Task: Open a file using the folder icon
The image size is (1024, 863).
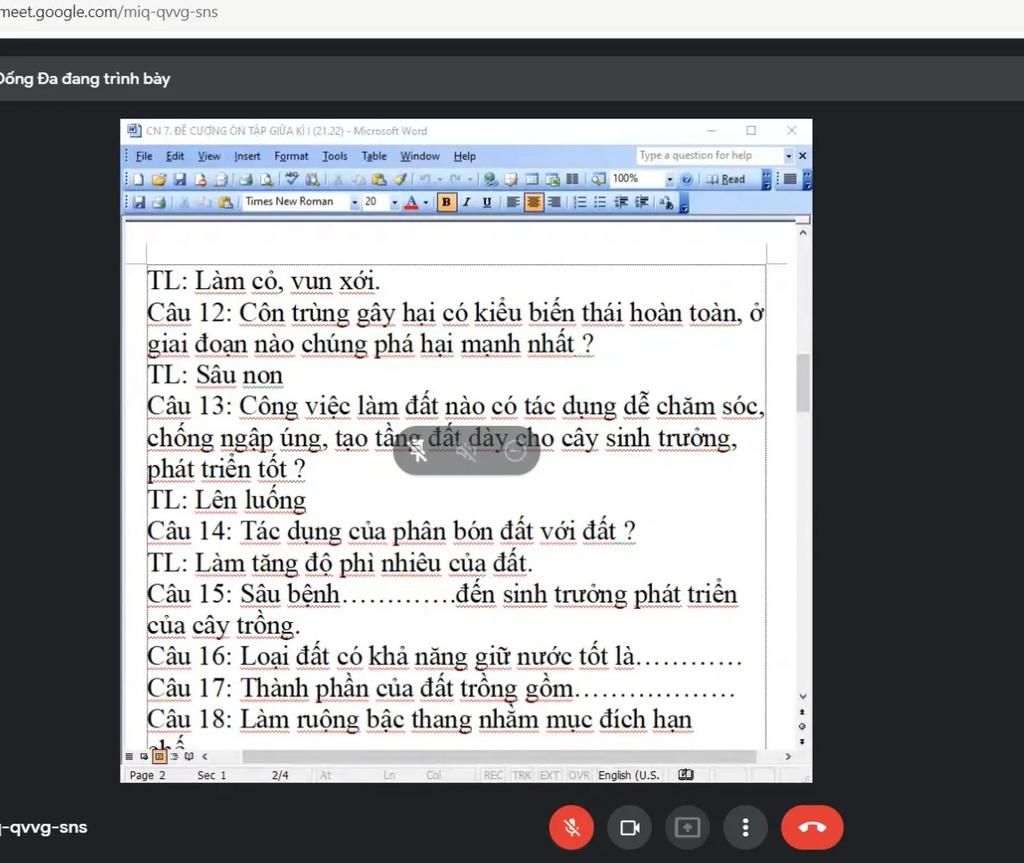Action: click(x=159, y=180)
